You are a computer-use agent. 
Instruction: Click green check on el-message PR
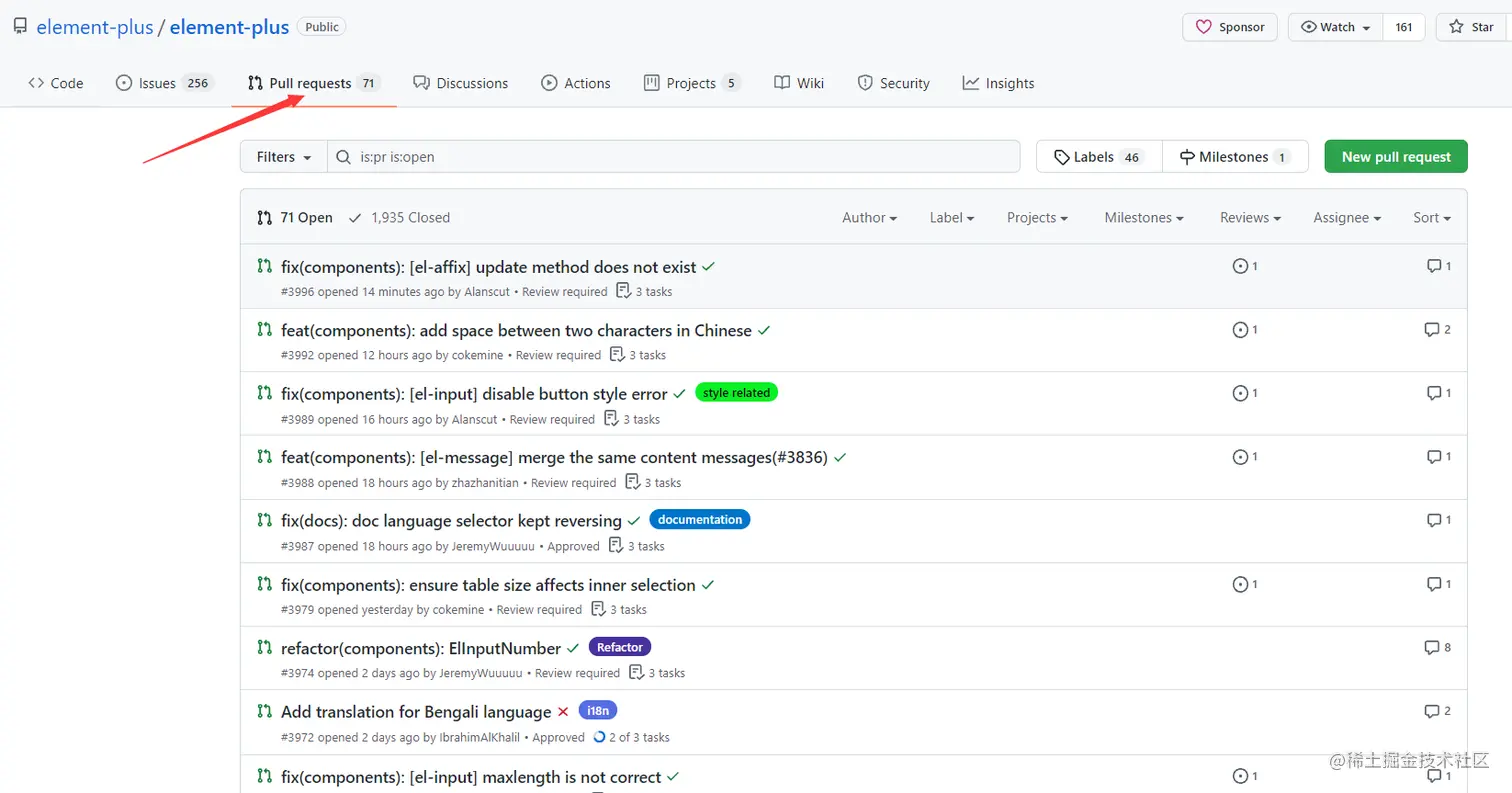coord(840,457)
